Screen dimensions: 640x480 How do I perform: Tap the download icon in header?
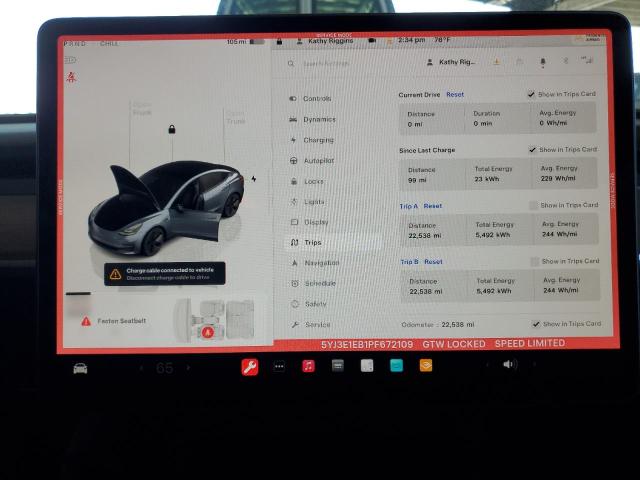496,62
